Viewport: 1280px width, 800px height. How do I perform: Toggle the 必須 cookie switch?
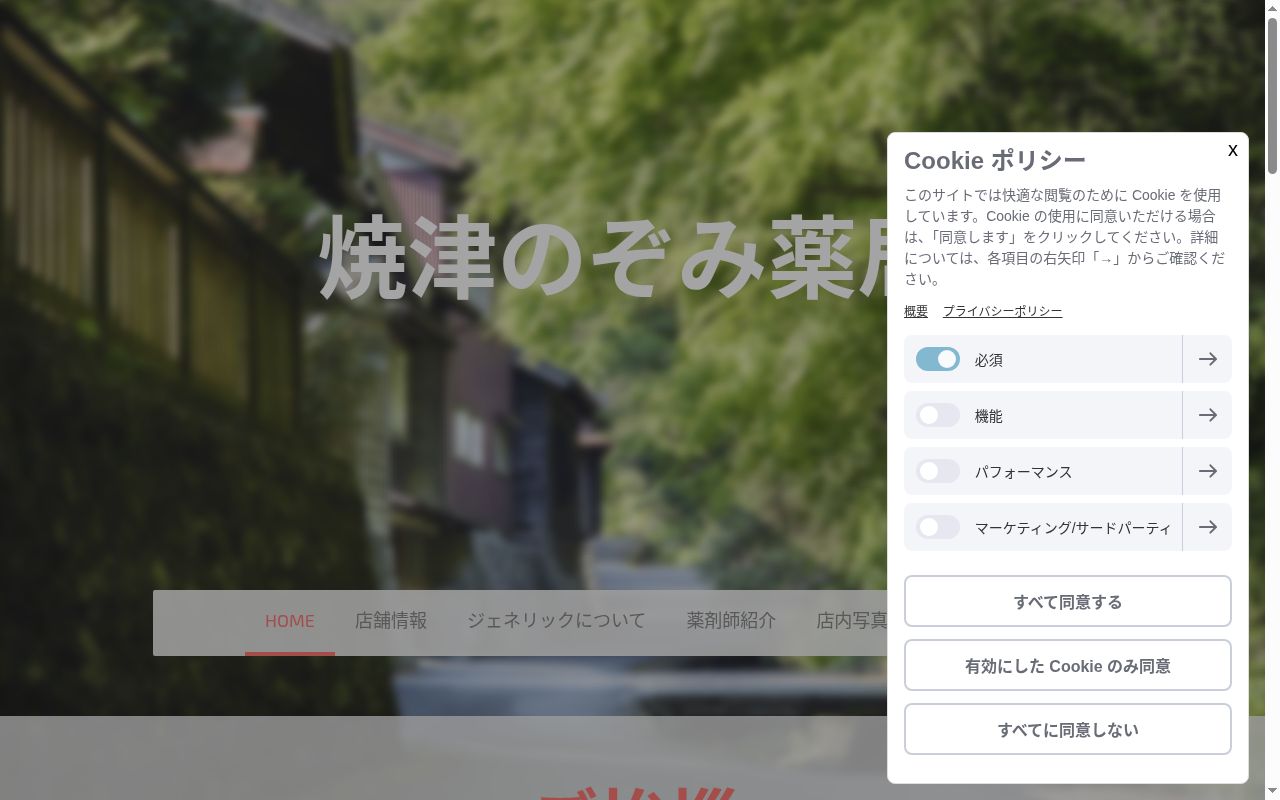pyautogui.click(x=938, y=359)
